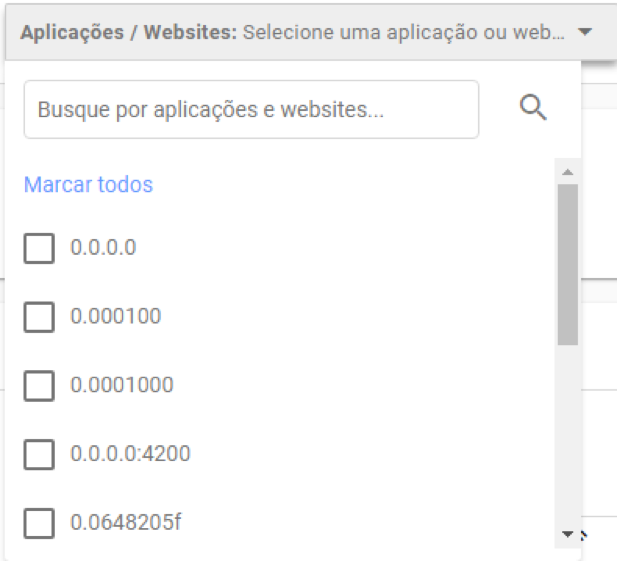Click the scrollbar up arrow
Viewport: 617px width, 561px height.
[x=568, y=173]
